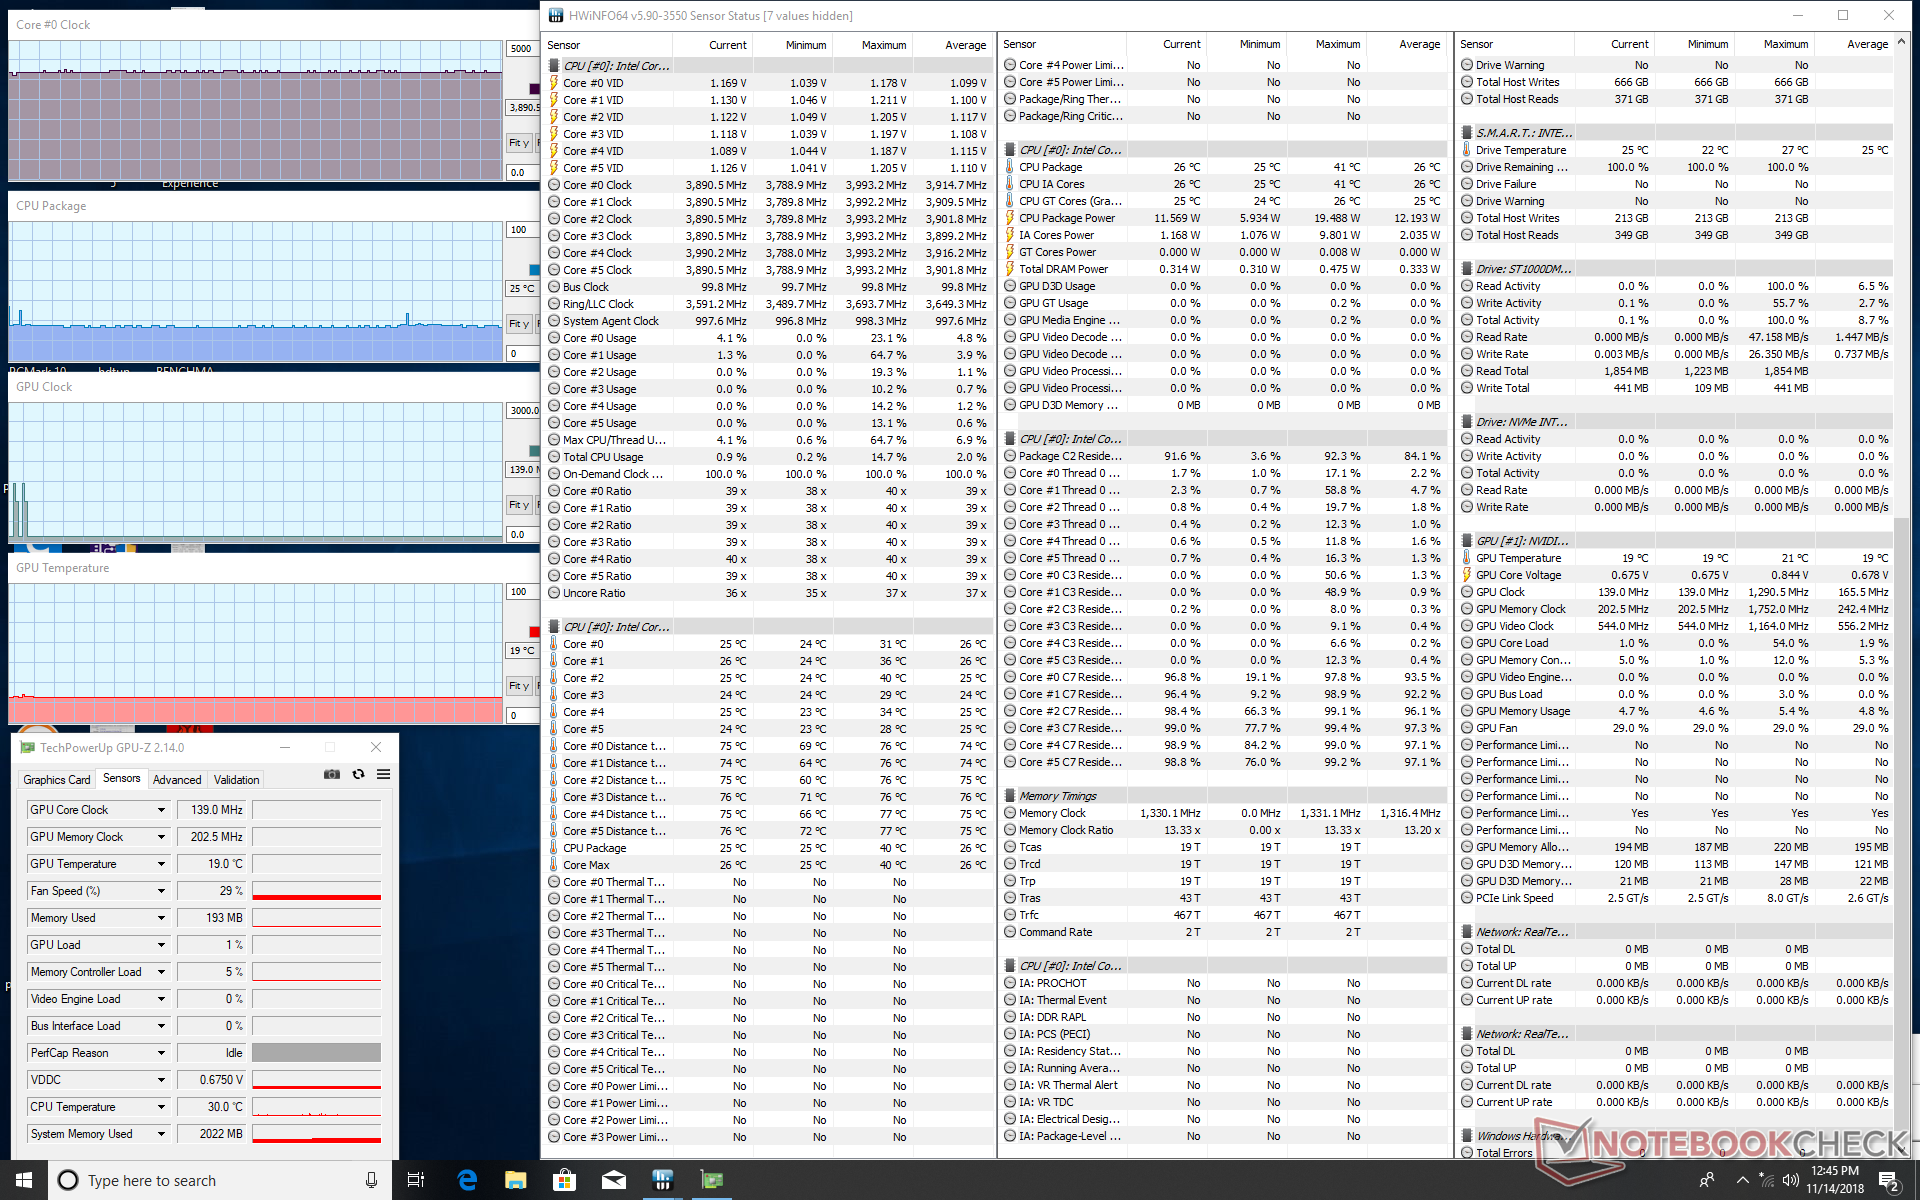This screenshot has height=1200, width=1920.
Task: Switch to the Graphics Card tab
Action: pos(57,779)
